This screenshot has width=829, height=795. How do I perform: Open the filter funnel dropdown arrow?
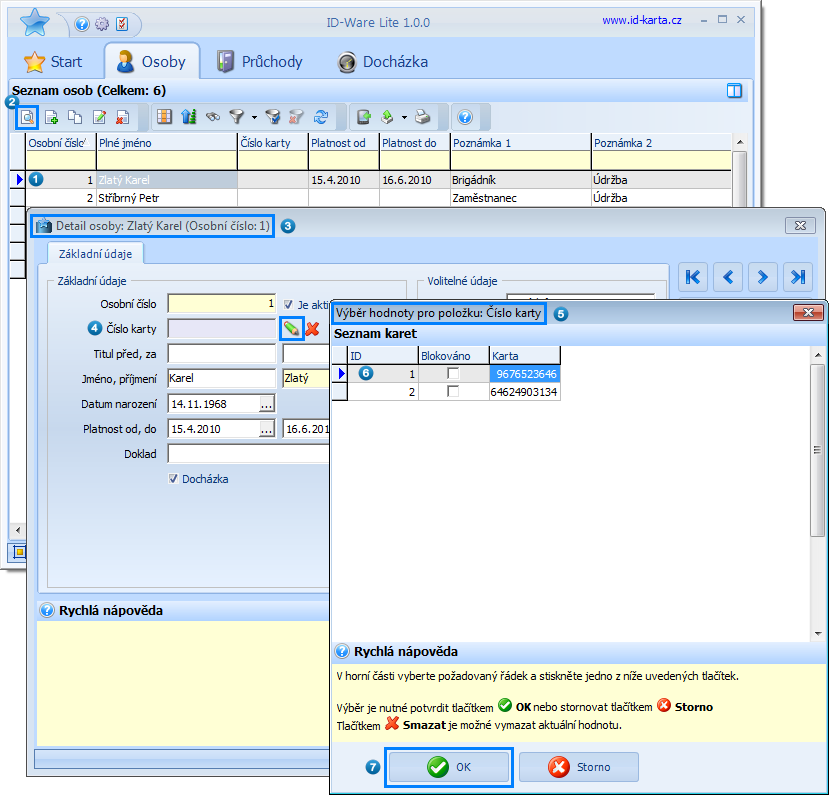[254, 117]
